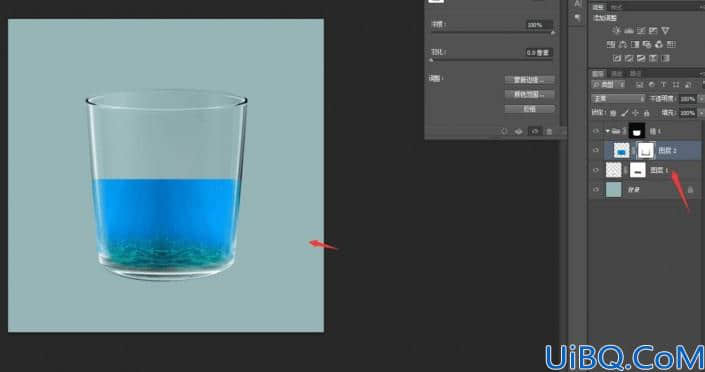The height and width of the screenshot is (372, 705).
Task: Collapse the Group 1 disclosure triangle
Action: pyautogui.click(x=607, y=131)
